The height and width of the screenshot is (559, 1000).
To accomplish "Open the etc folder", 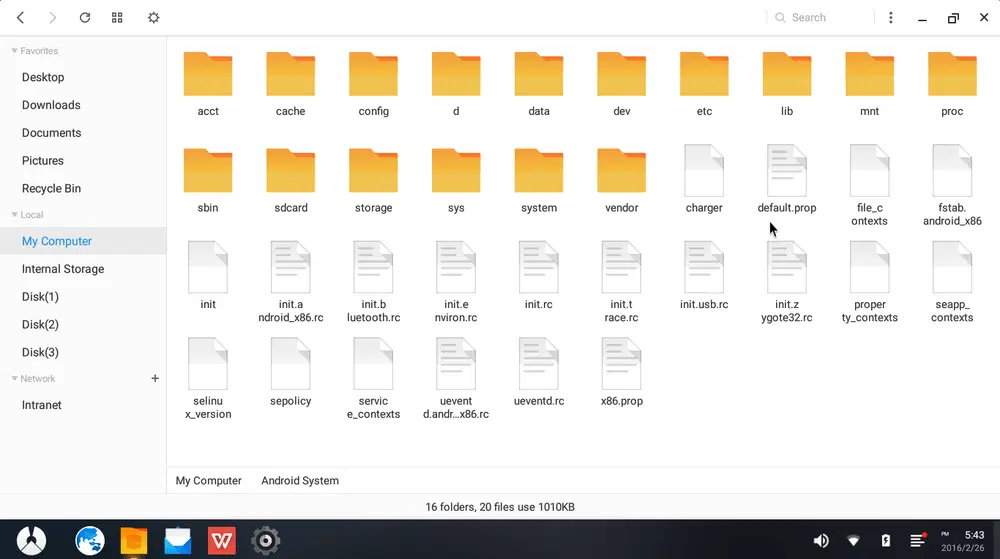I will [x=704, y=84].
